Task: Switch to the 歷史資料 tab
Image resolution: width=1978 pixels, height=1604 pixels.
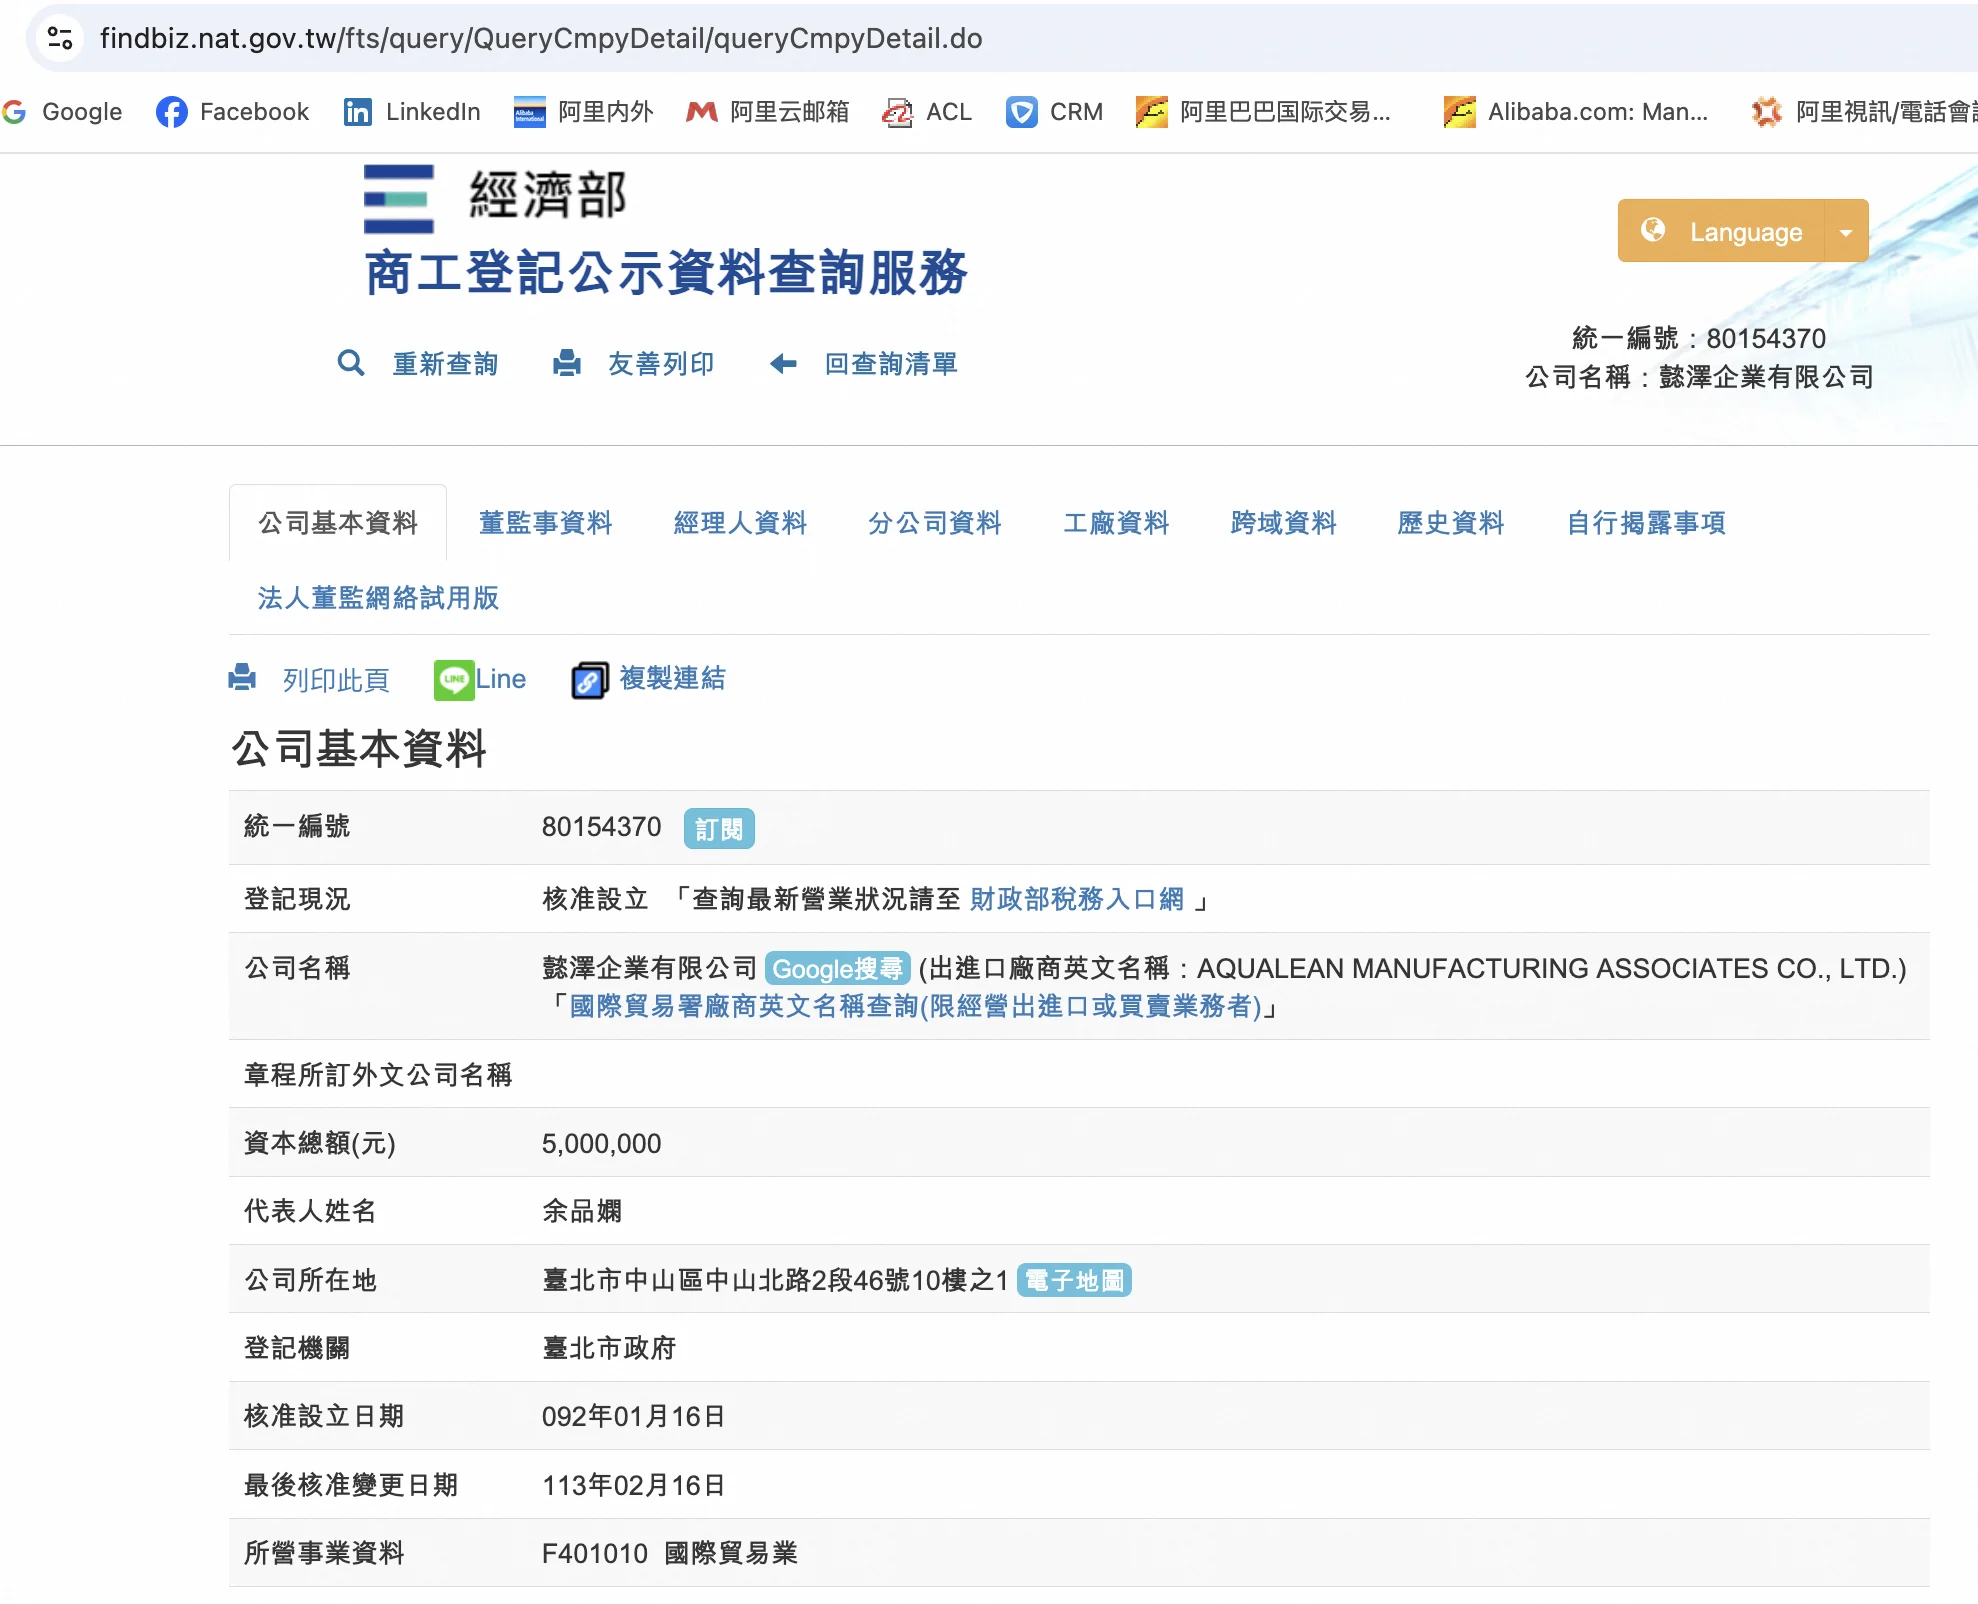Action: (x=1450, y=523)
